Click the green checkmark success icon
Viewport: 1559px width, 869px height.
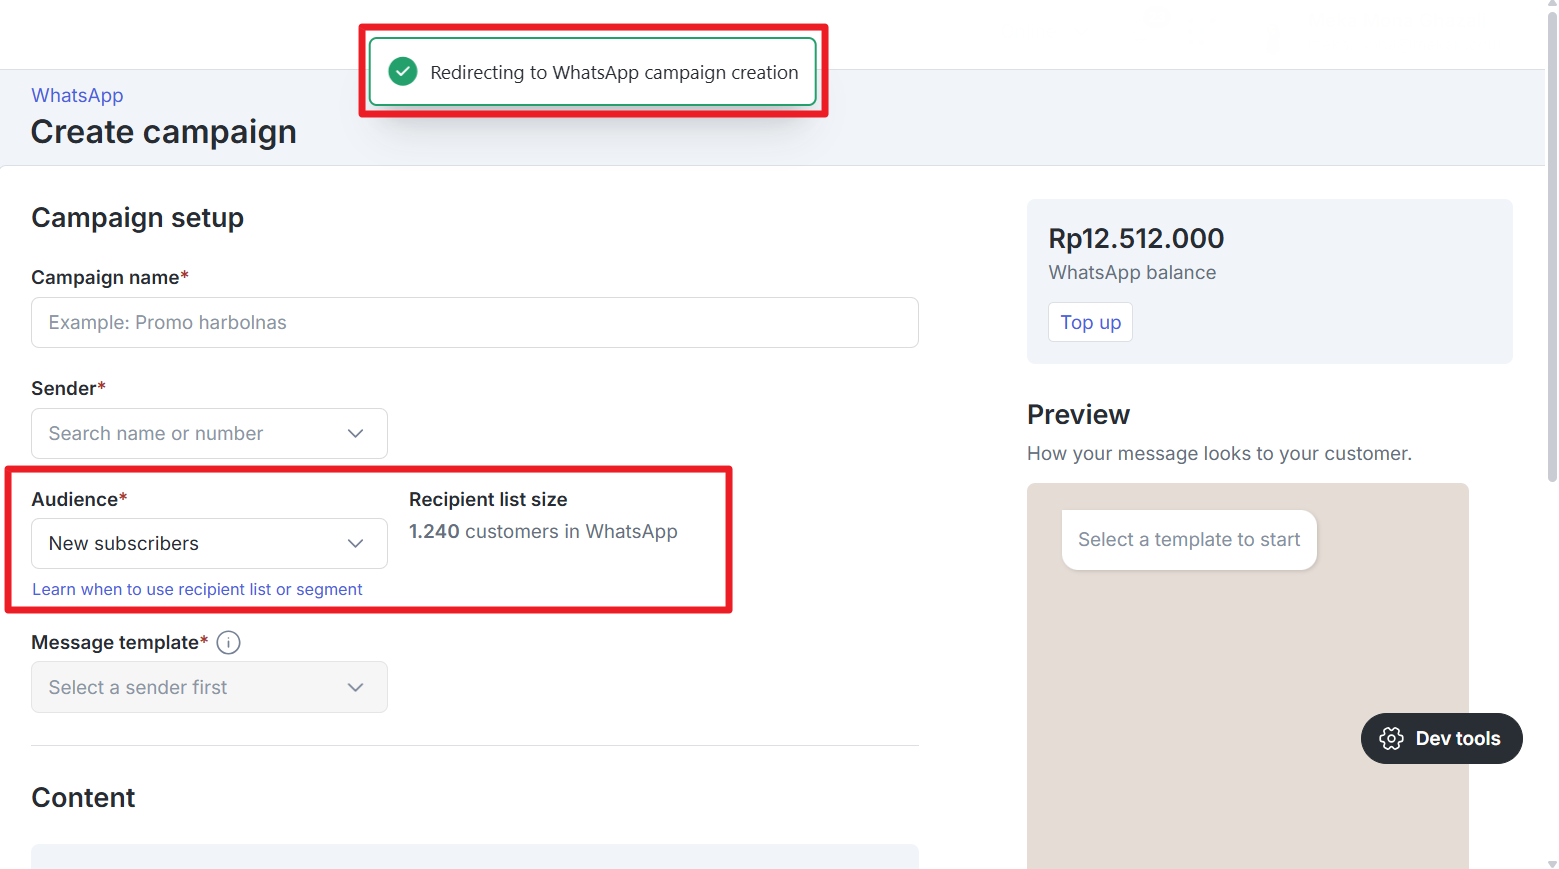point(403,72)
